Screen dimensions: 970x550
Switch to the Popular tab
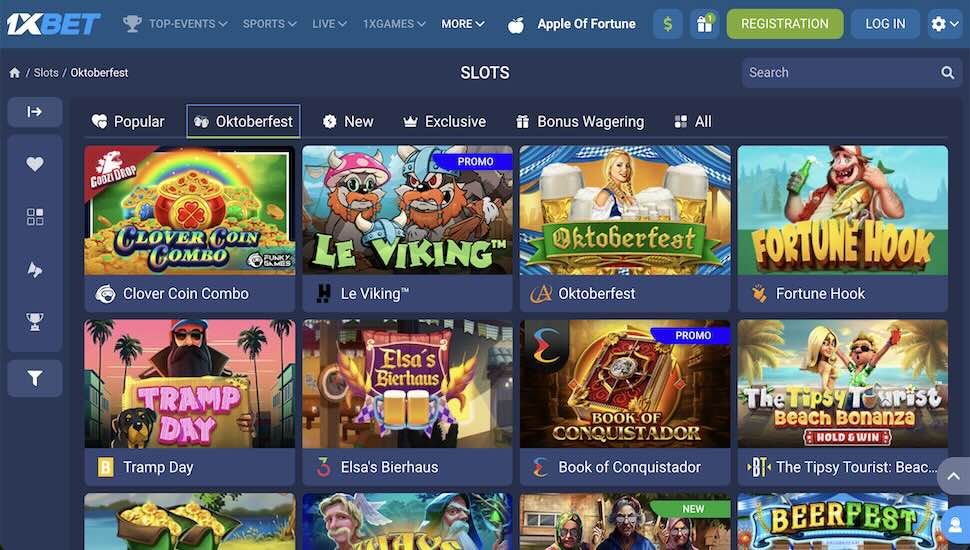[128, 121]
